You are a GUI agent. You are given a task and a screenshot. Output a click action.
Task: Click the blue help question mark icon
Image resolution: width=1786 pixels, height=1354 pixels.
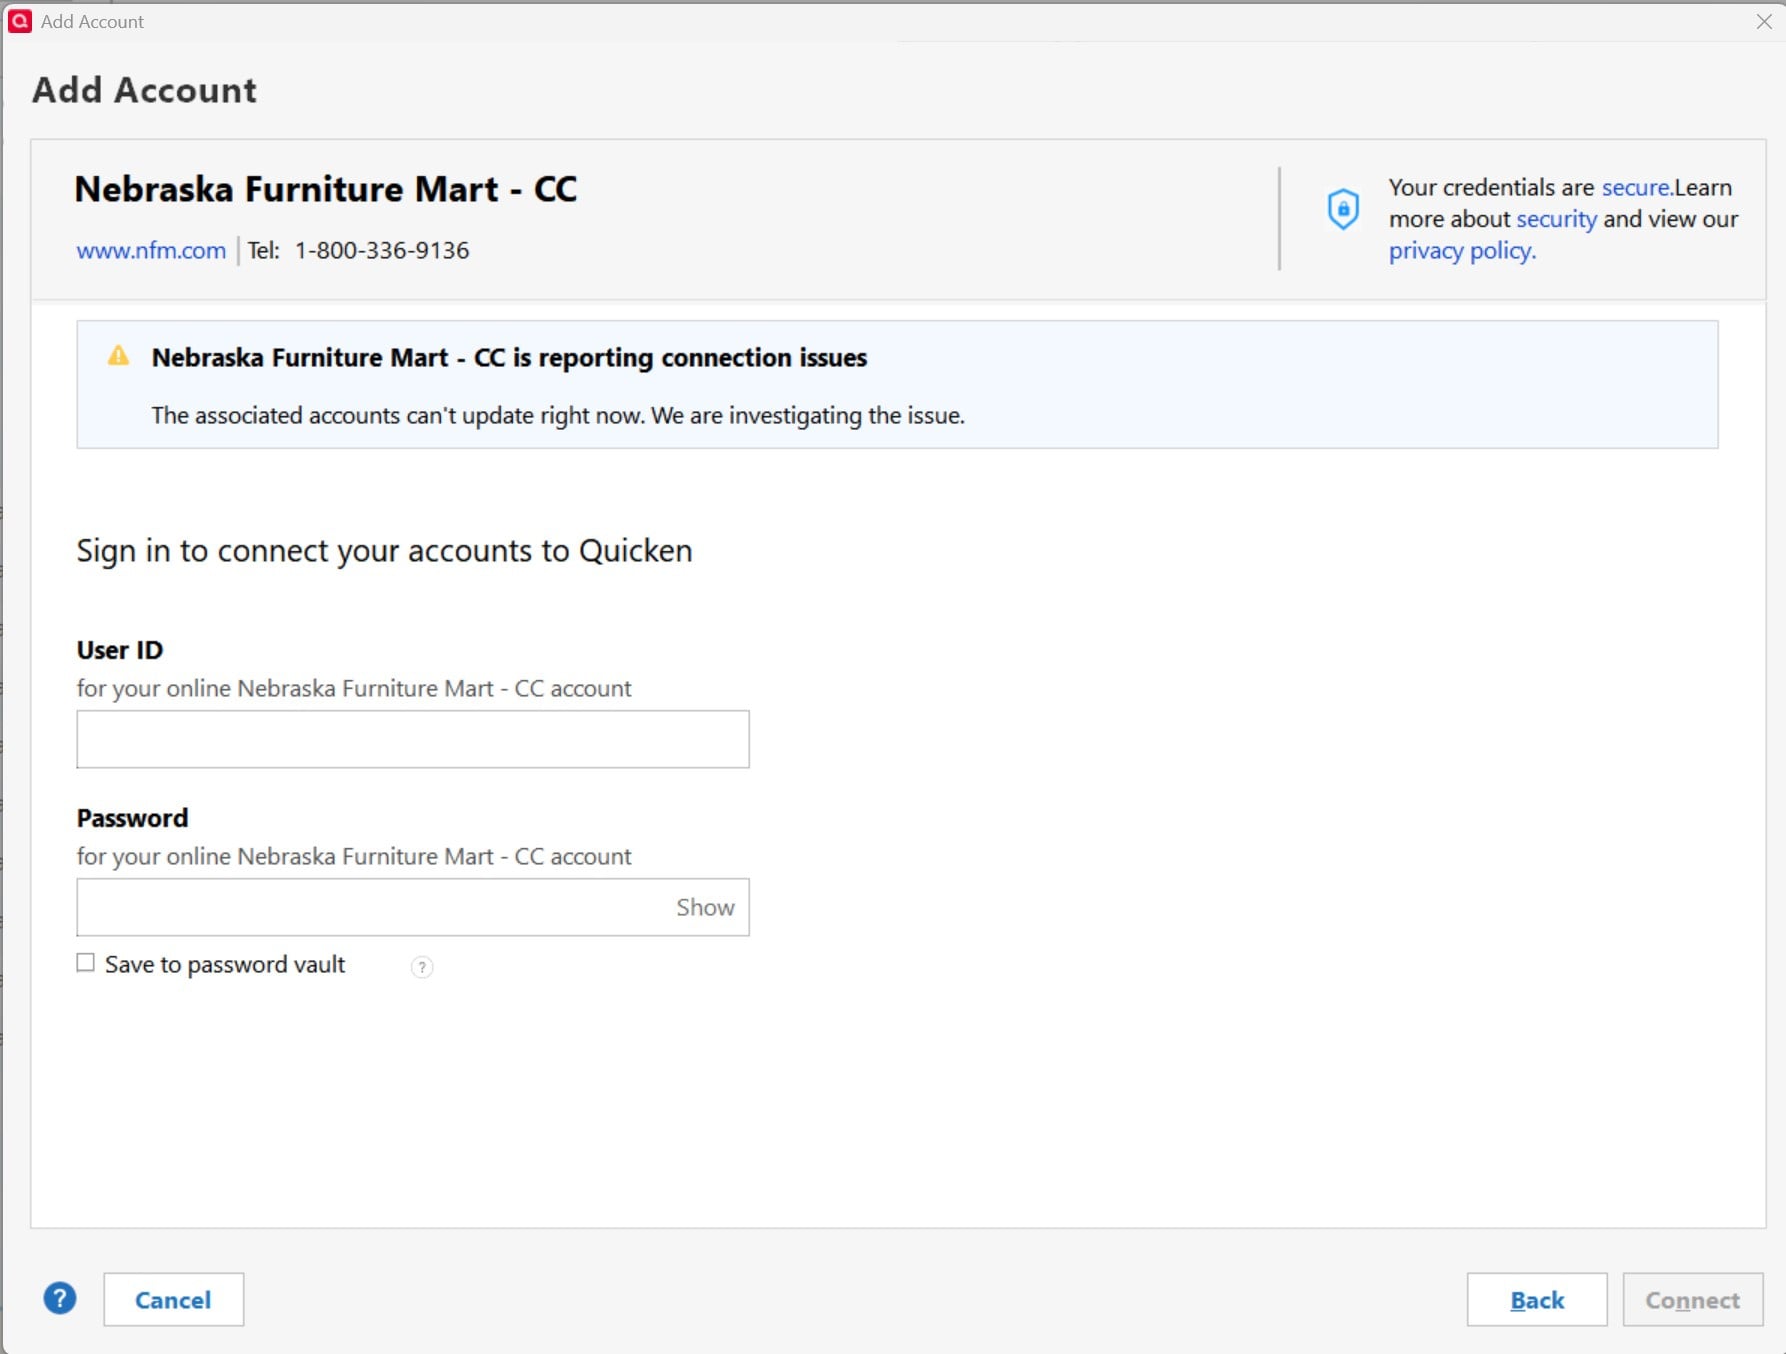coord(60,1298)
